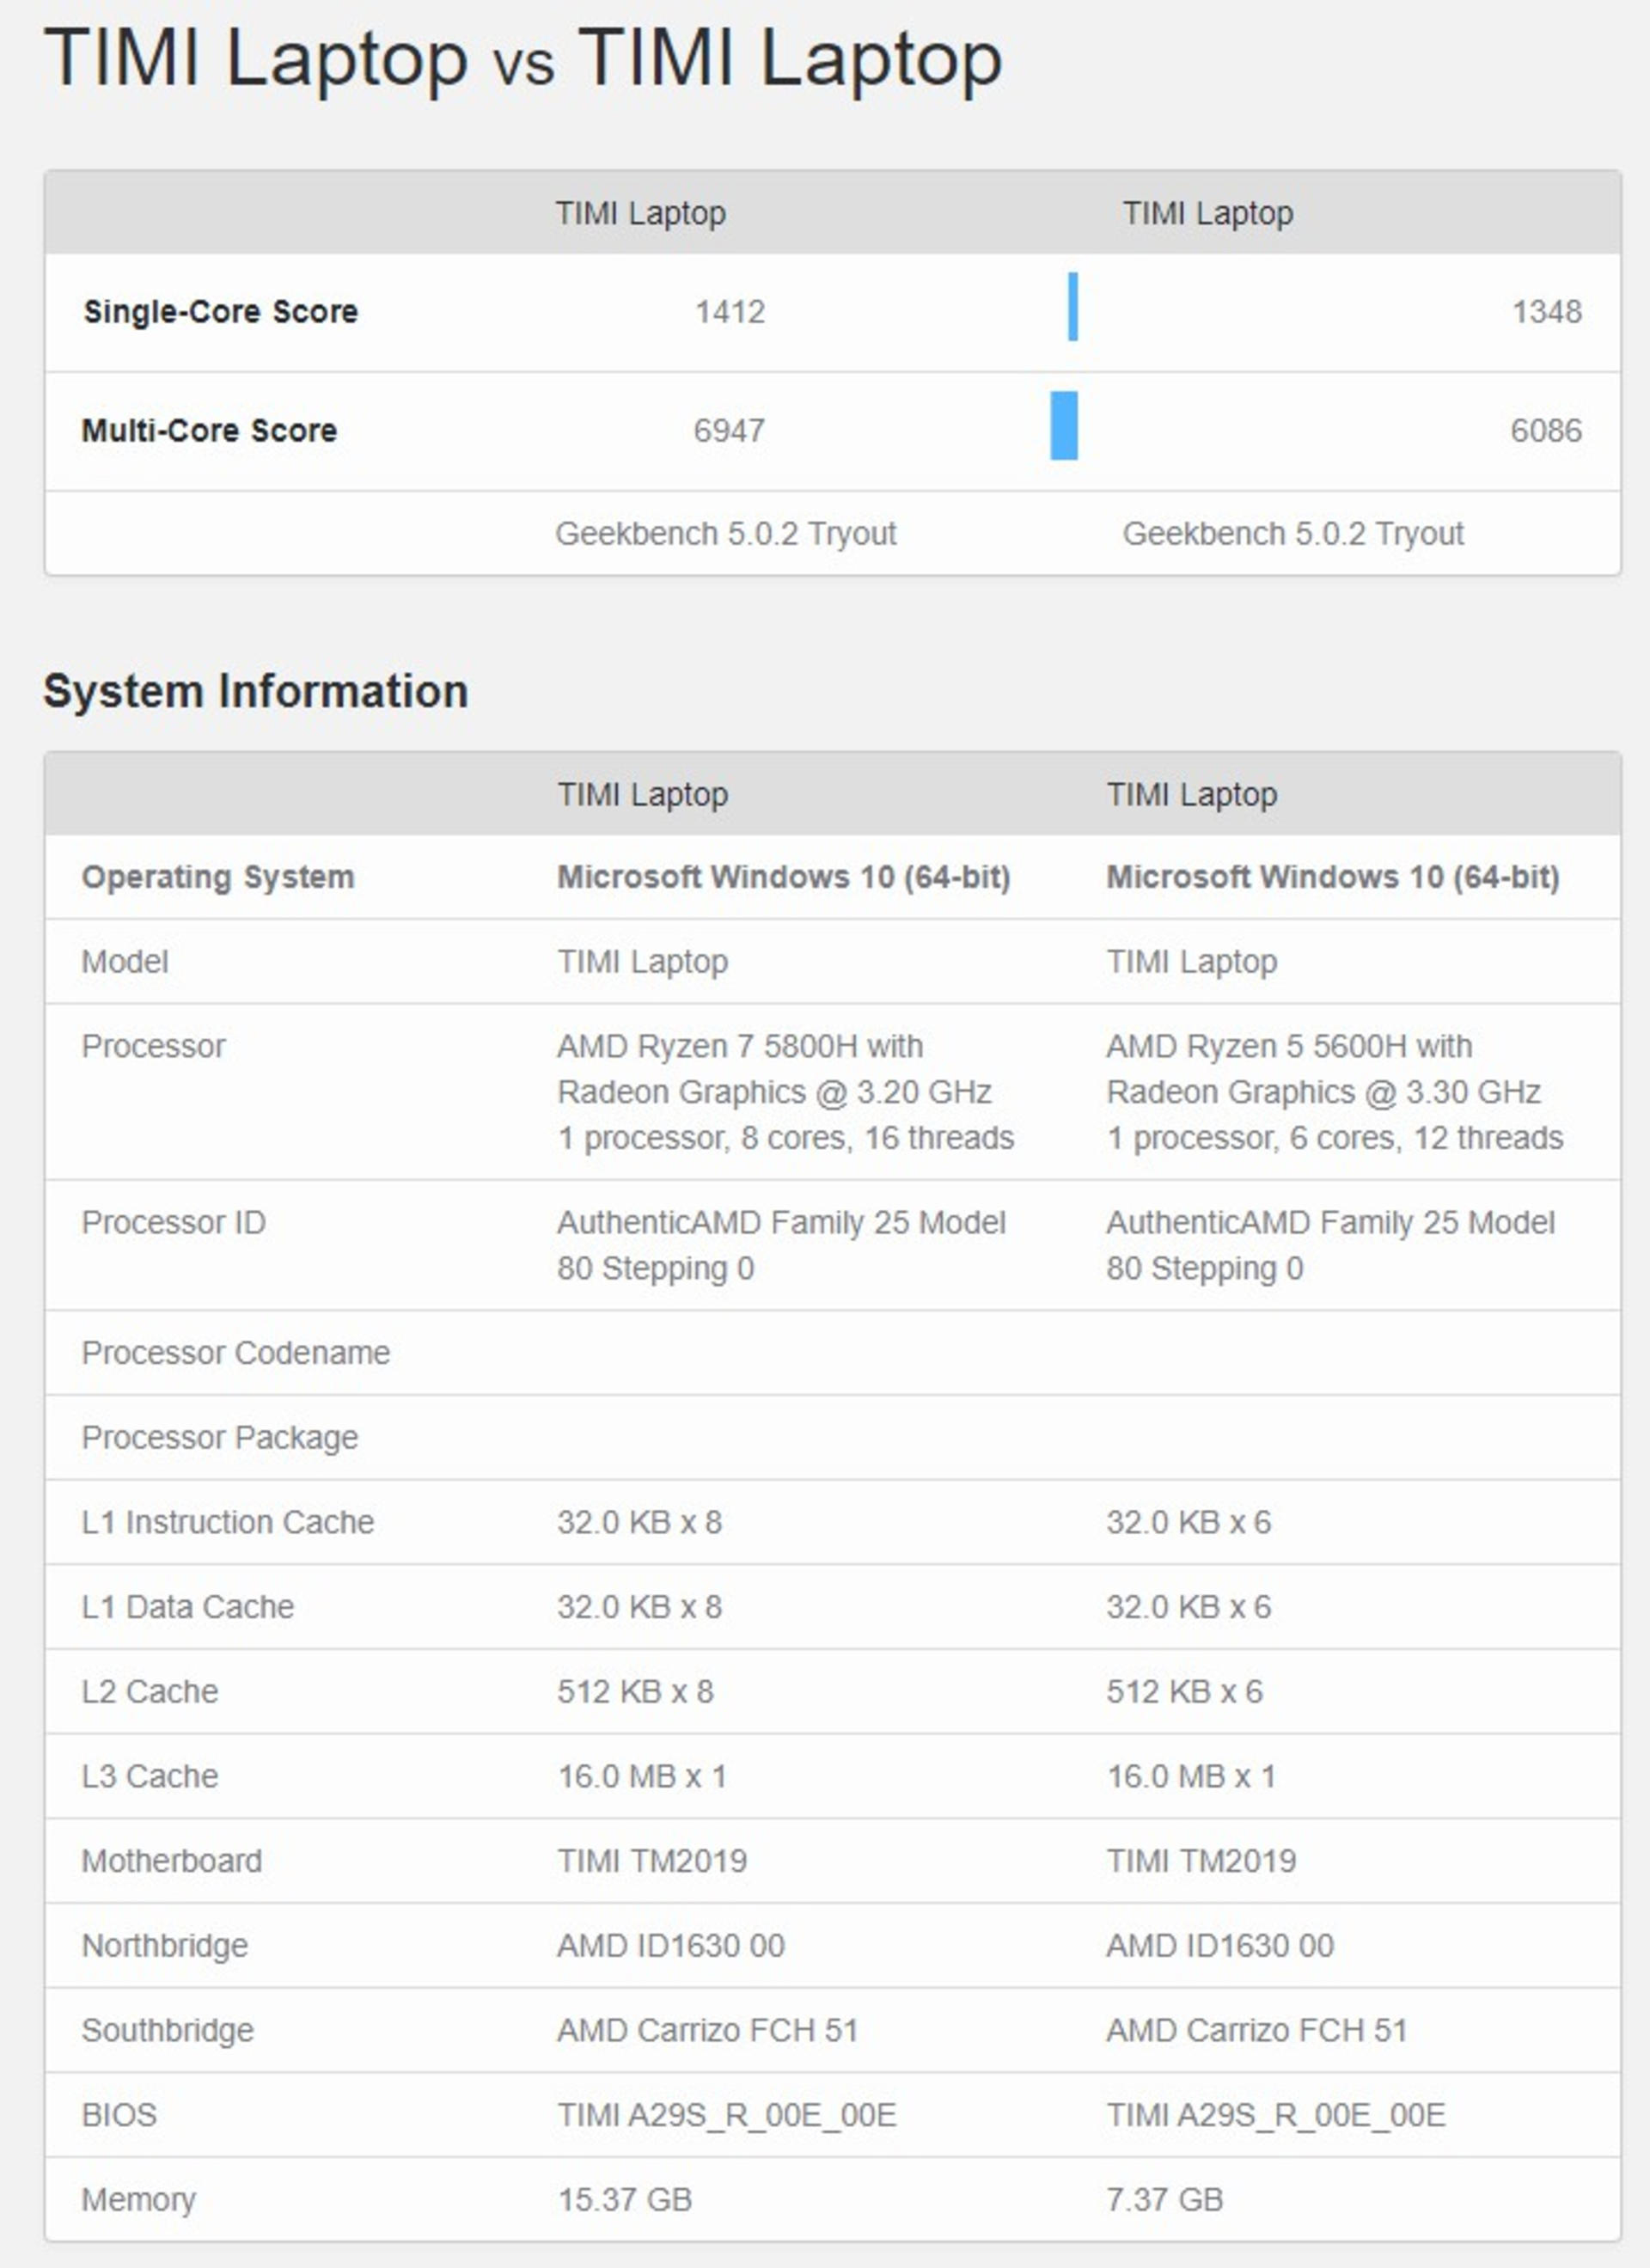Click the L1 Data Cache label
This screenshot has width=1650, height=2268.
[x=188, y=1607]
